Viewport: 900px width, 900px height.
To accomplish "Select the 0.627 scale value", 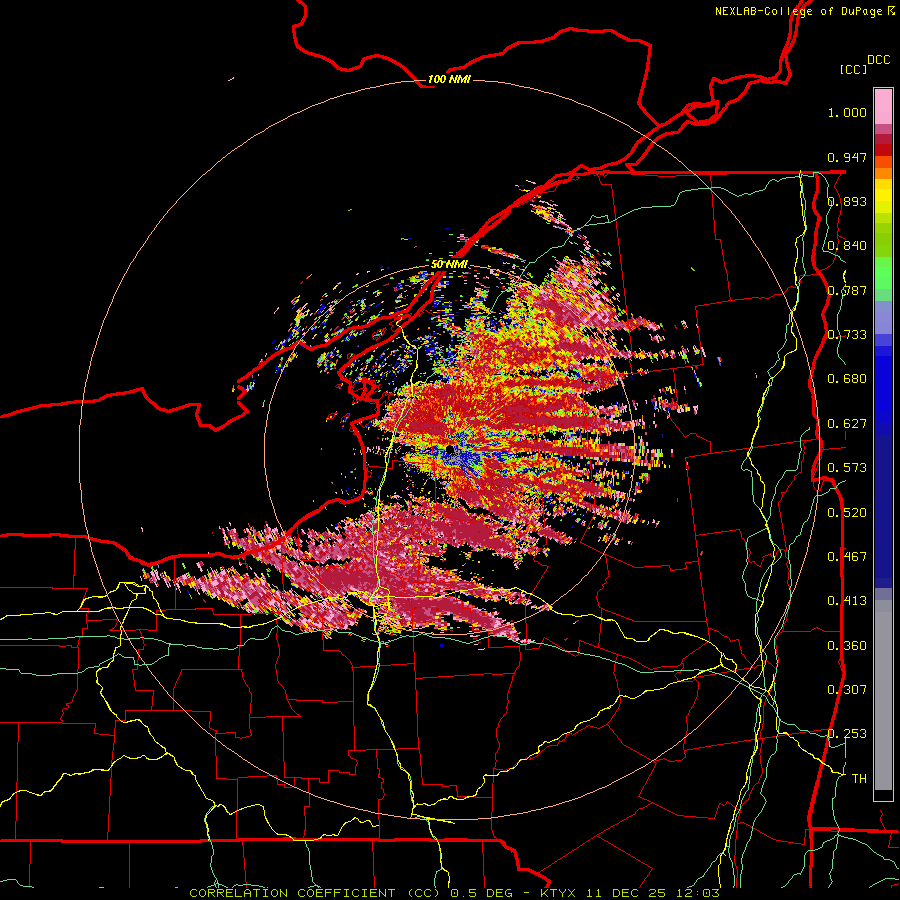I will (847, 424).
